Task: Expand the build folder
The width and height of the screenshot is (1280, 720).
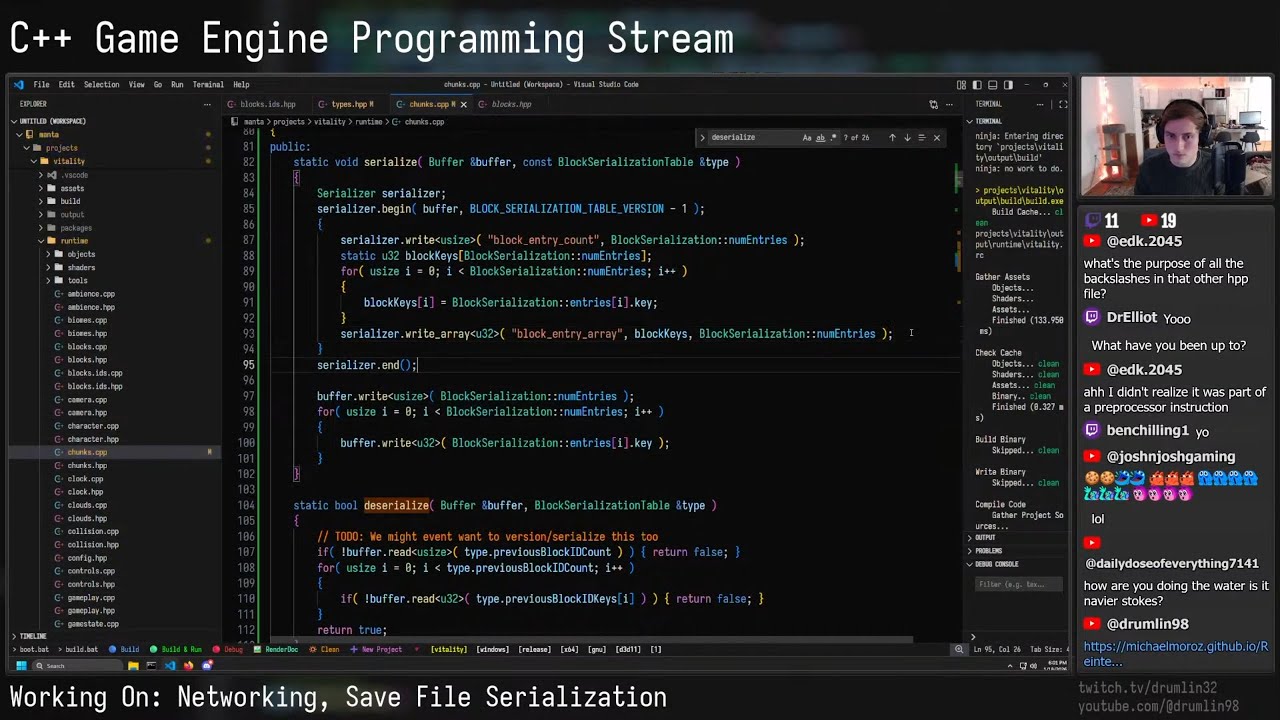Action: click(x=41, y=201)
